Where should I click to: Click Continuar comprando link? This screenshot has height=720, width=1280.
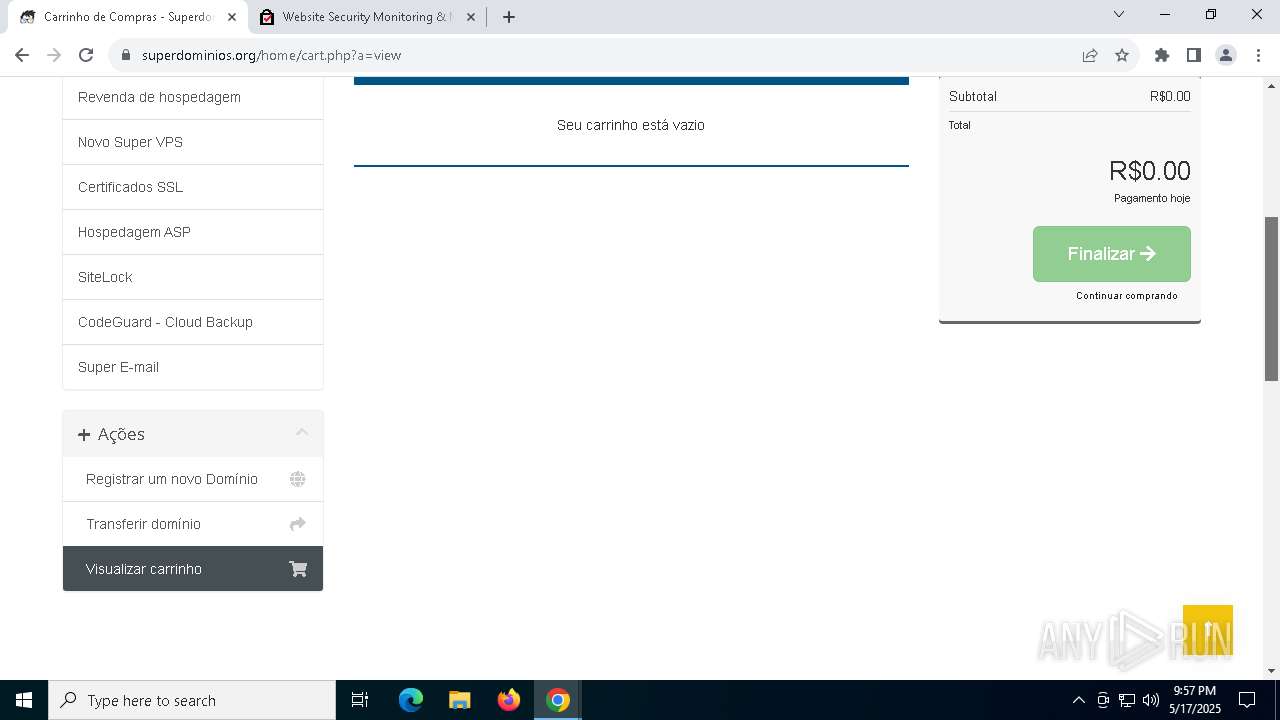1127,296
